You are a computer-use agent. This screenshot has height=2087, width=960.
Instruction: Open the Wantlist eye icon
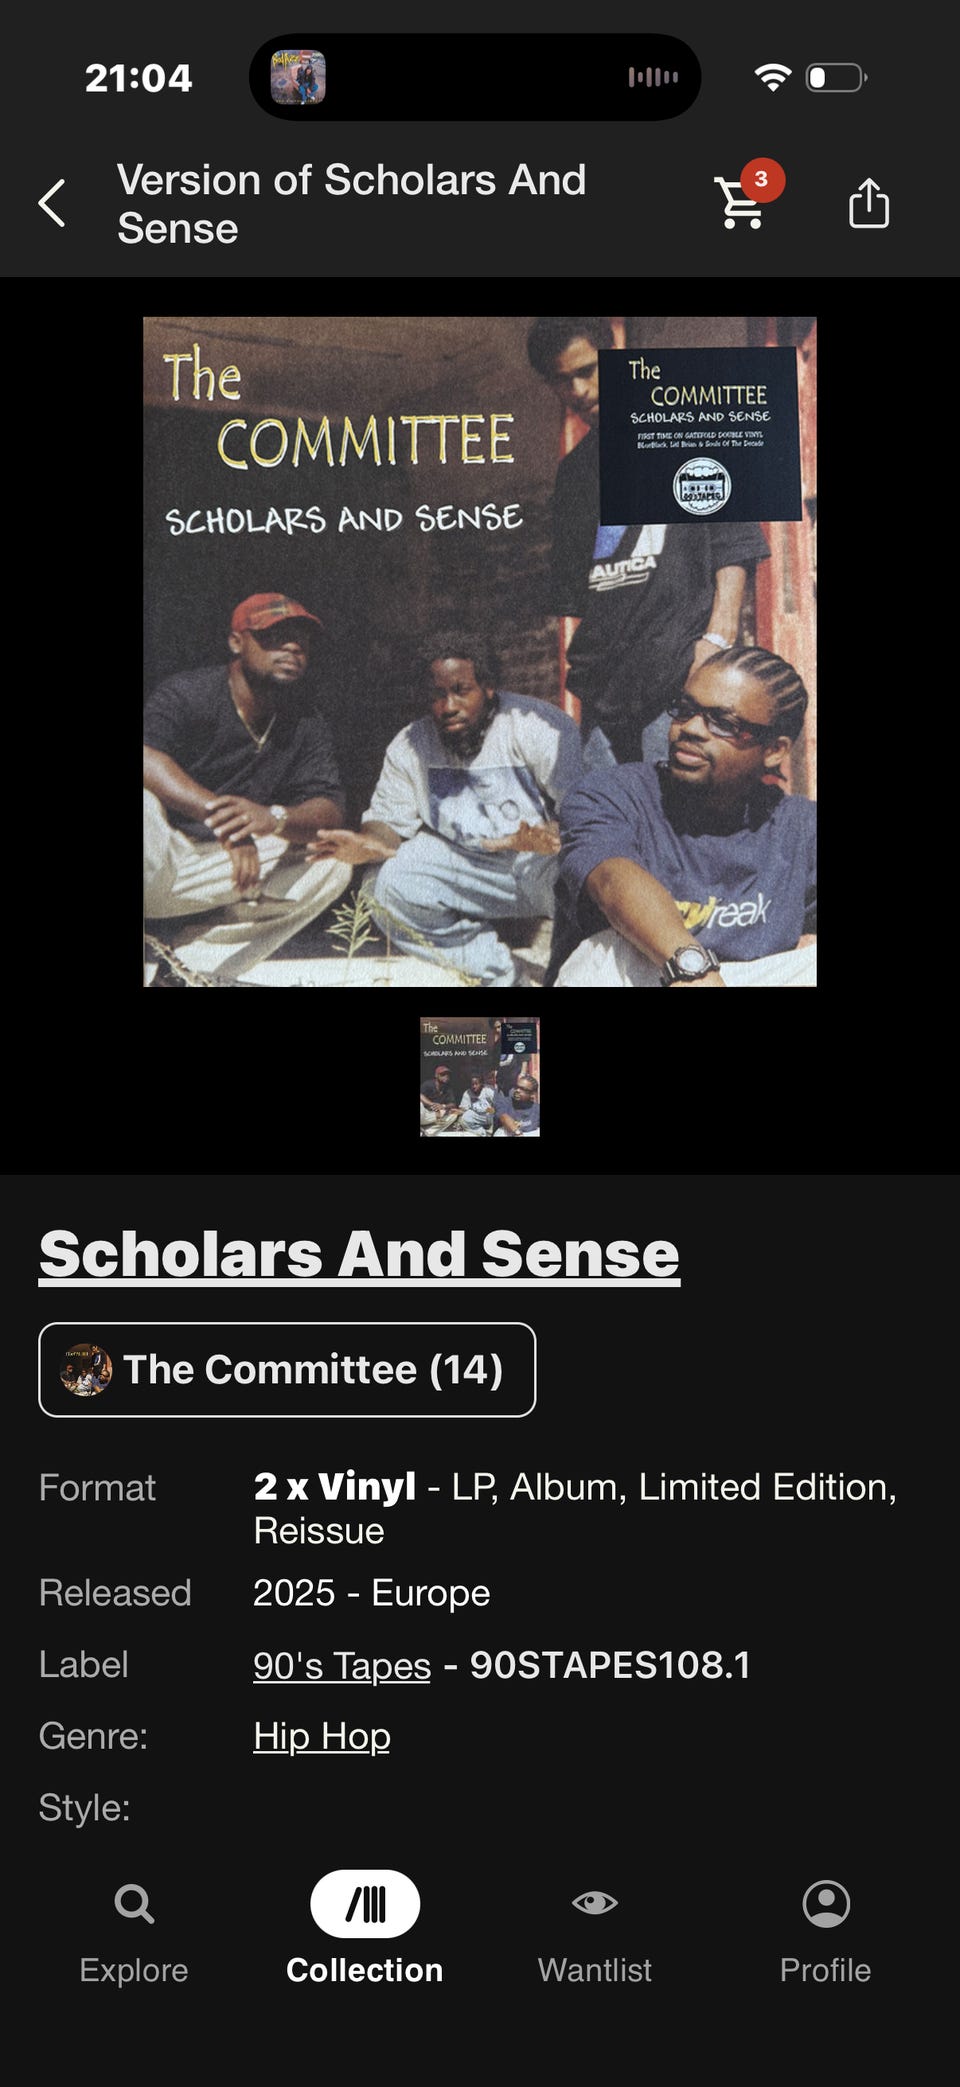(x=595, y=1902)
